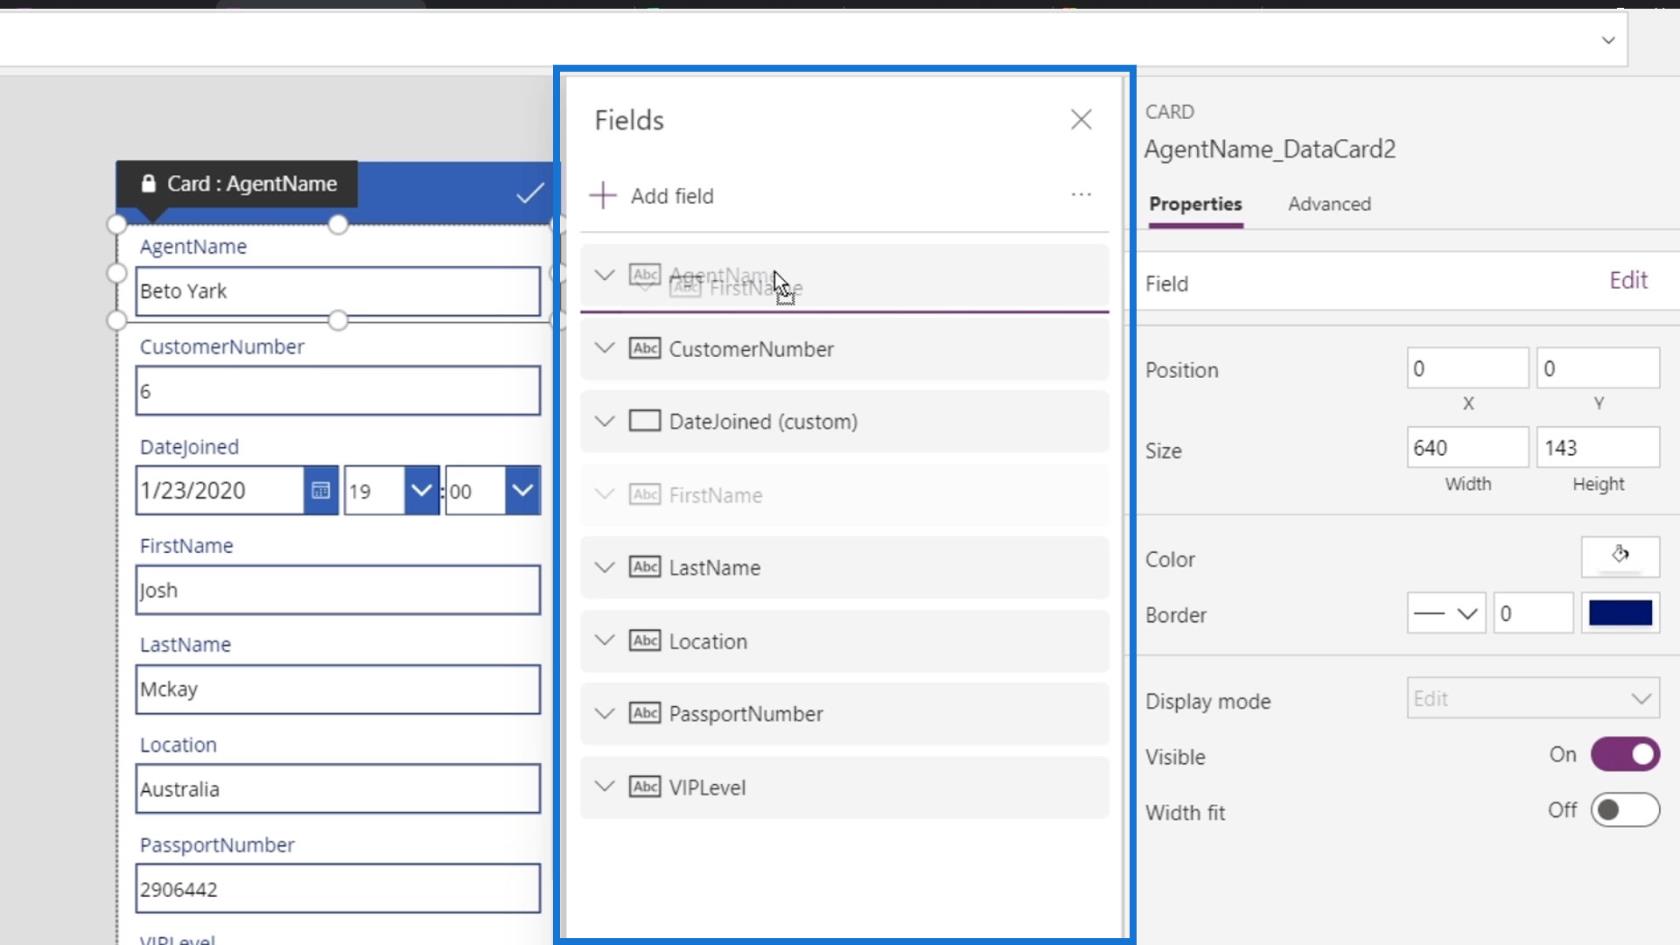
Task: Click the CustomerNumber input field
Action: (x=338, y=391)
